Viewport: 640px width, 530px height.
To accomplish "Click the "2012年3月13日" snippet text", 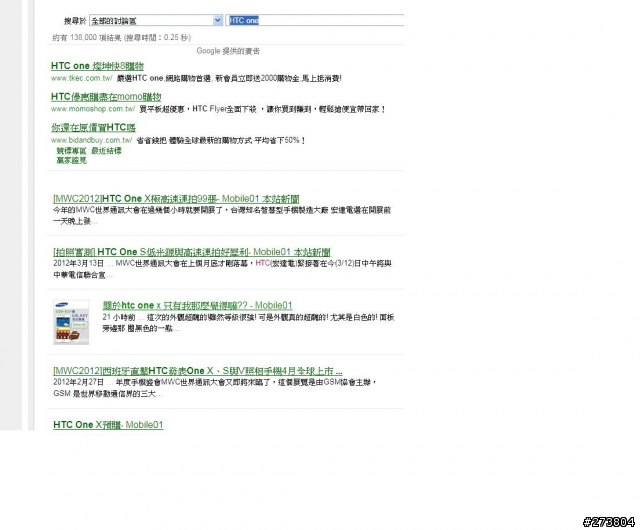I will [x=78, y=263].
